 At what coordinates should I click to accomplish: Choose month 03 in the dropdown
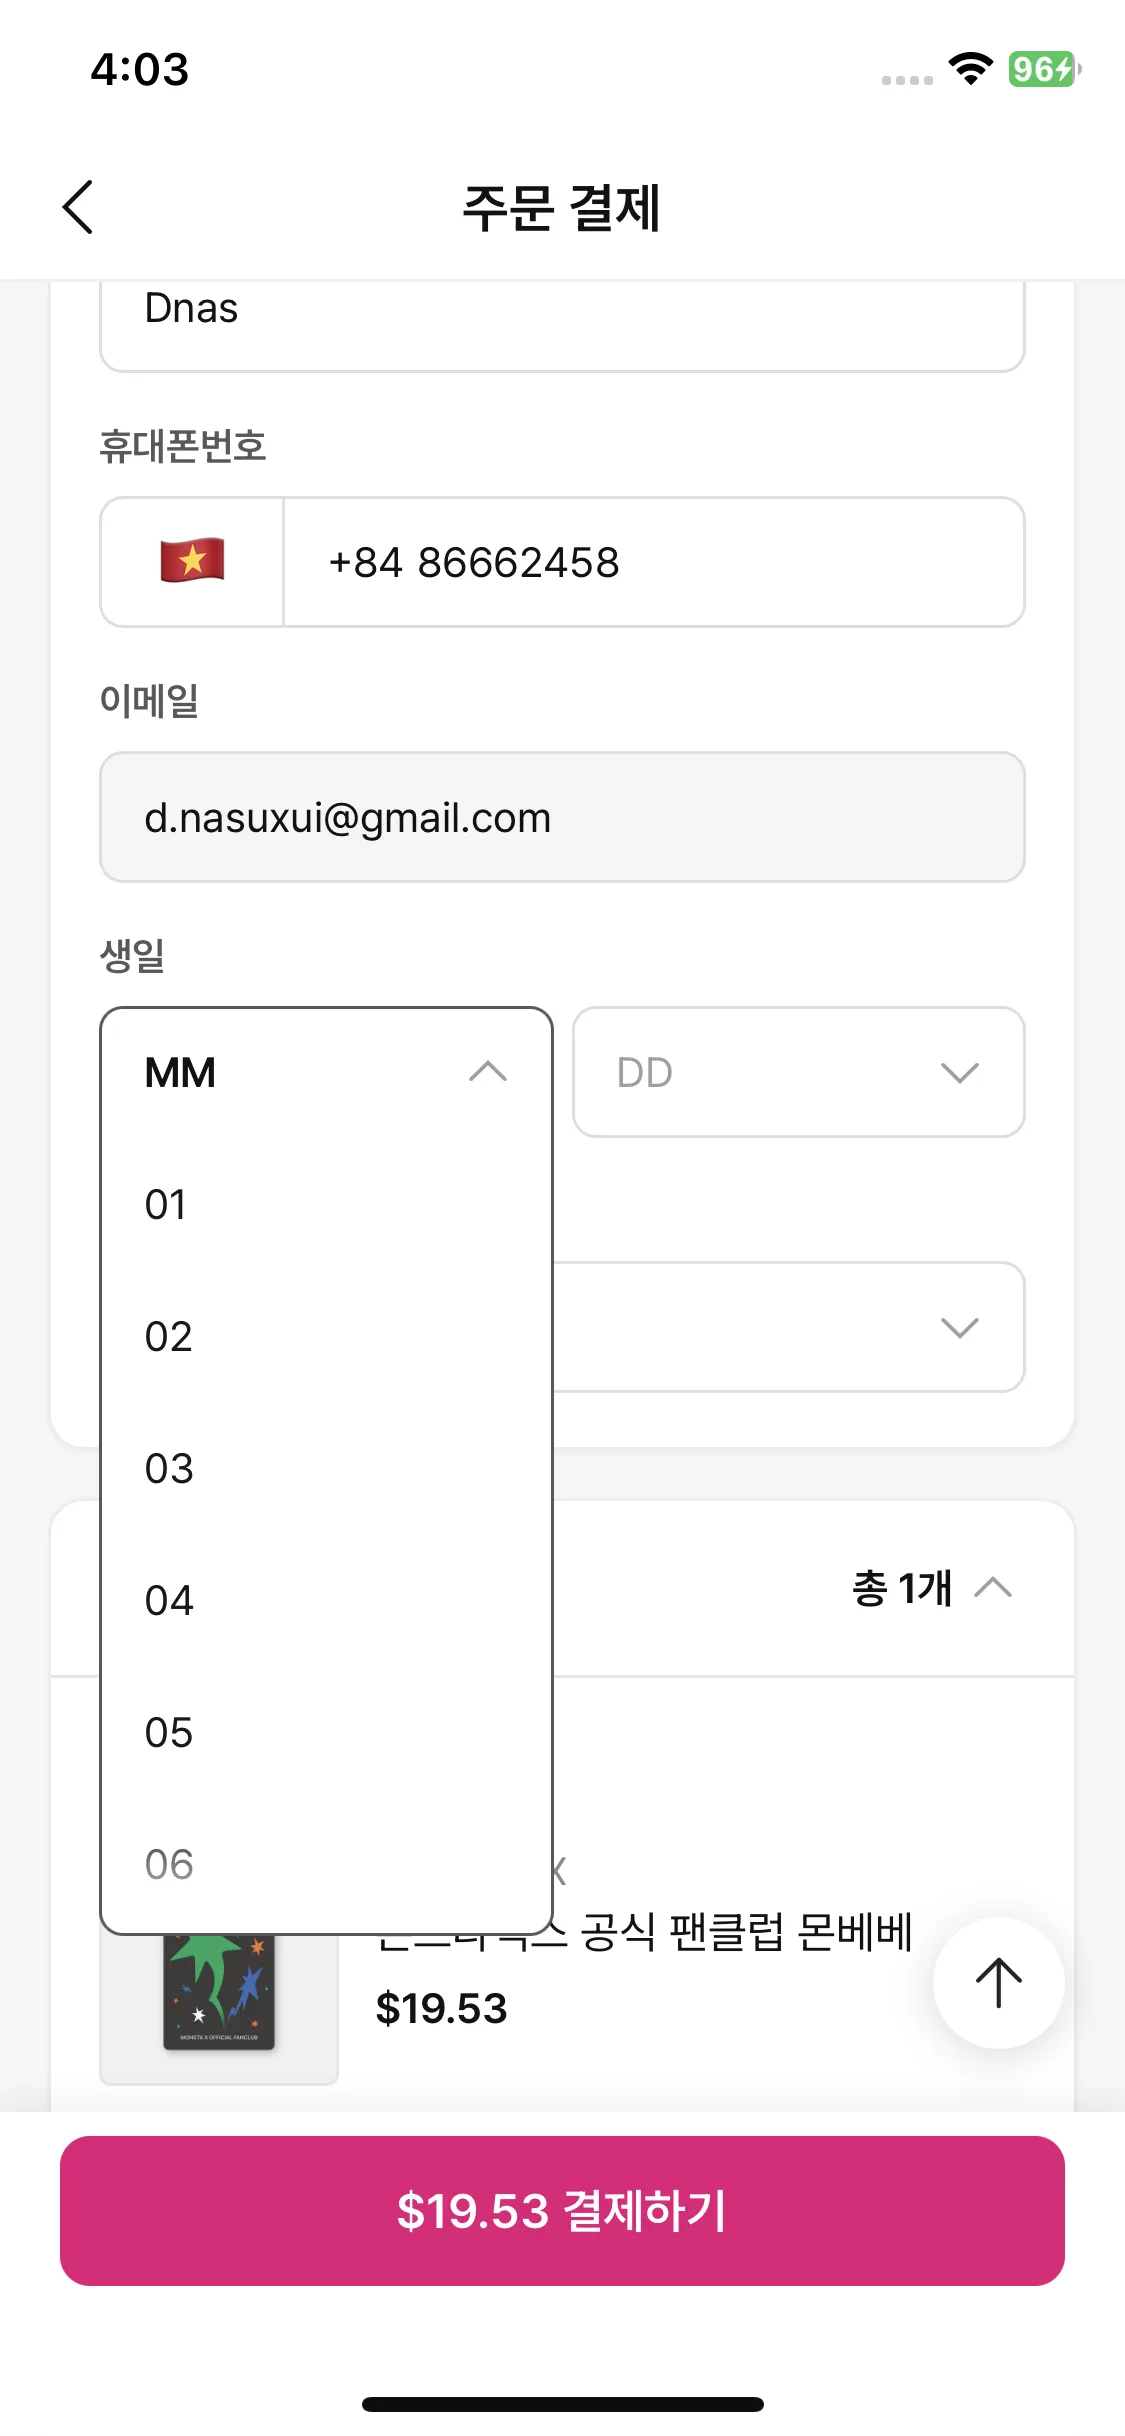(x=326, y=1468)
